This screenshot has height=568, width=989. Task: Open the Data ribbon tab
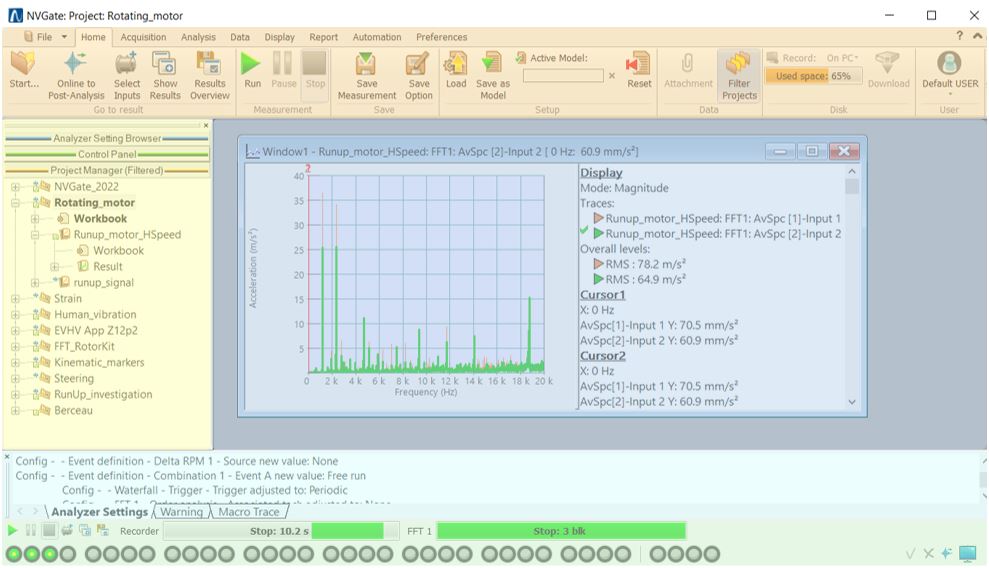240,37
